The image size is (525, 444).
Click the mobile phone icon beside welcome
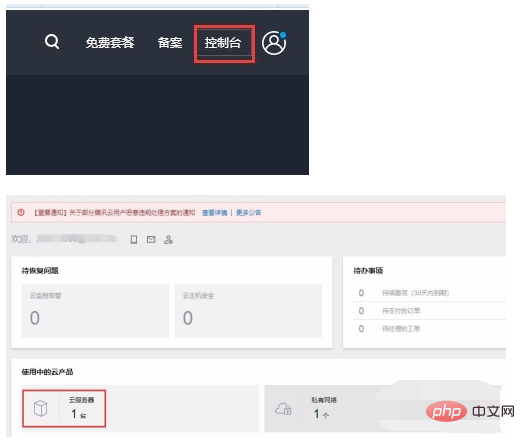pos(134,239)
